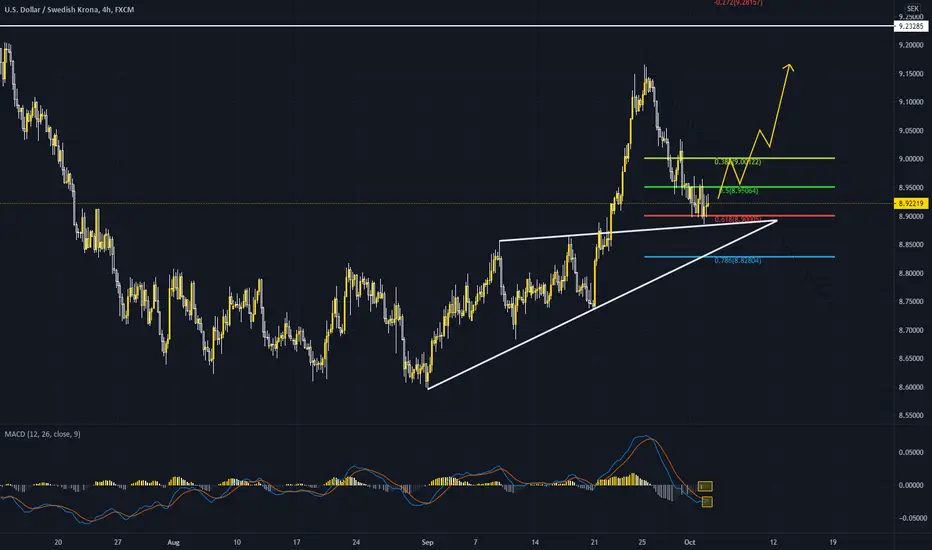Click the 0.618(8.90005) Fibonacci level label
Image resolution: width=932 pixels, height=550 pixels.
coord(738,219)
